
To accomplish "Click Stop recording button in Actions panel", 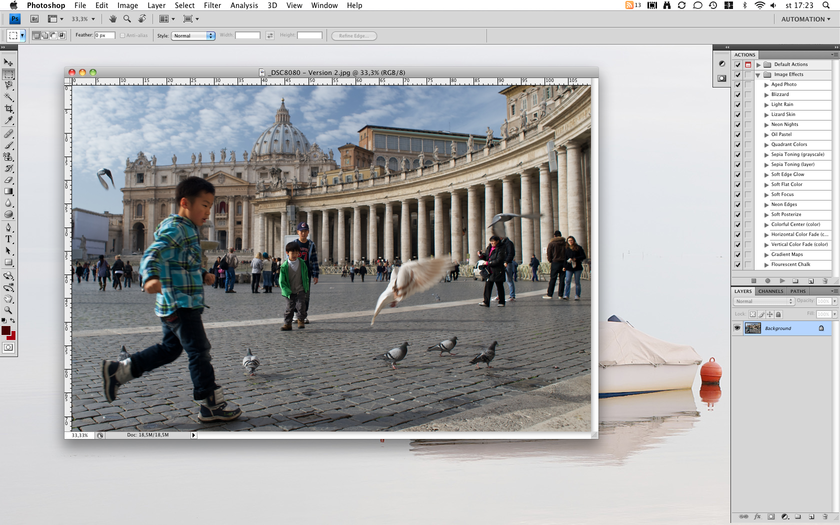I will [754, 281].
